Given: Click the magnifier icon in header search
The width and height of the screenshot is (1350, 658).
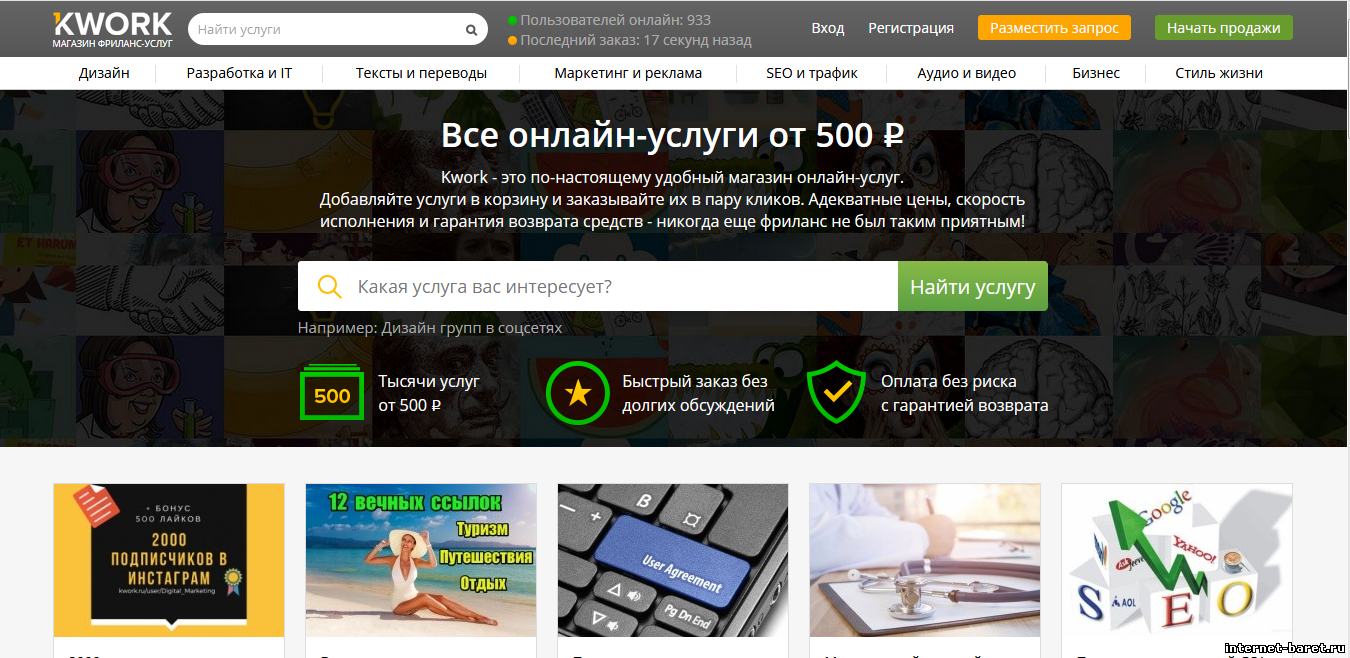Looking at the screenshot, I should 472,30.
